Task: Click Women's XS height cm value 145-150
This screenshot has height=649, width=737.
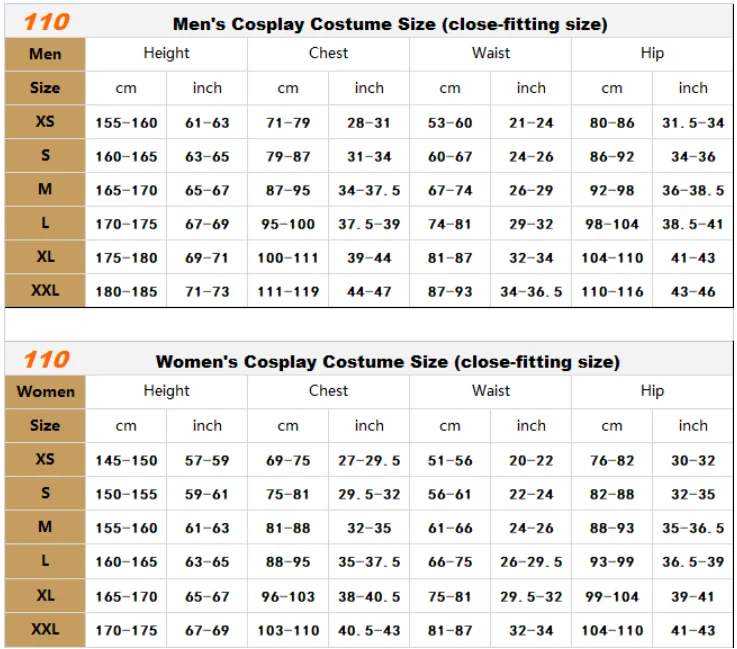Action: (x=126, y=460)
